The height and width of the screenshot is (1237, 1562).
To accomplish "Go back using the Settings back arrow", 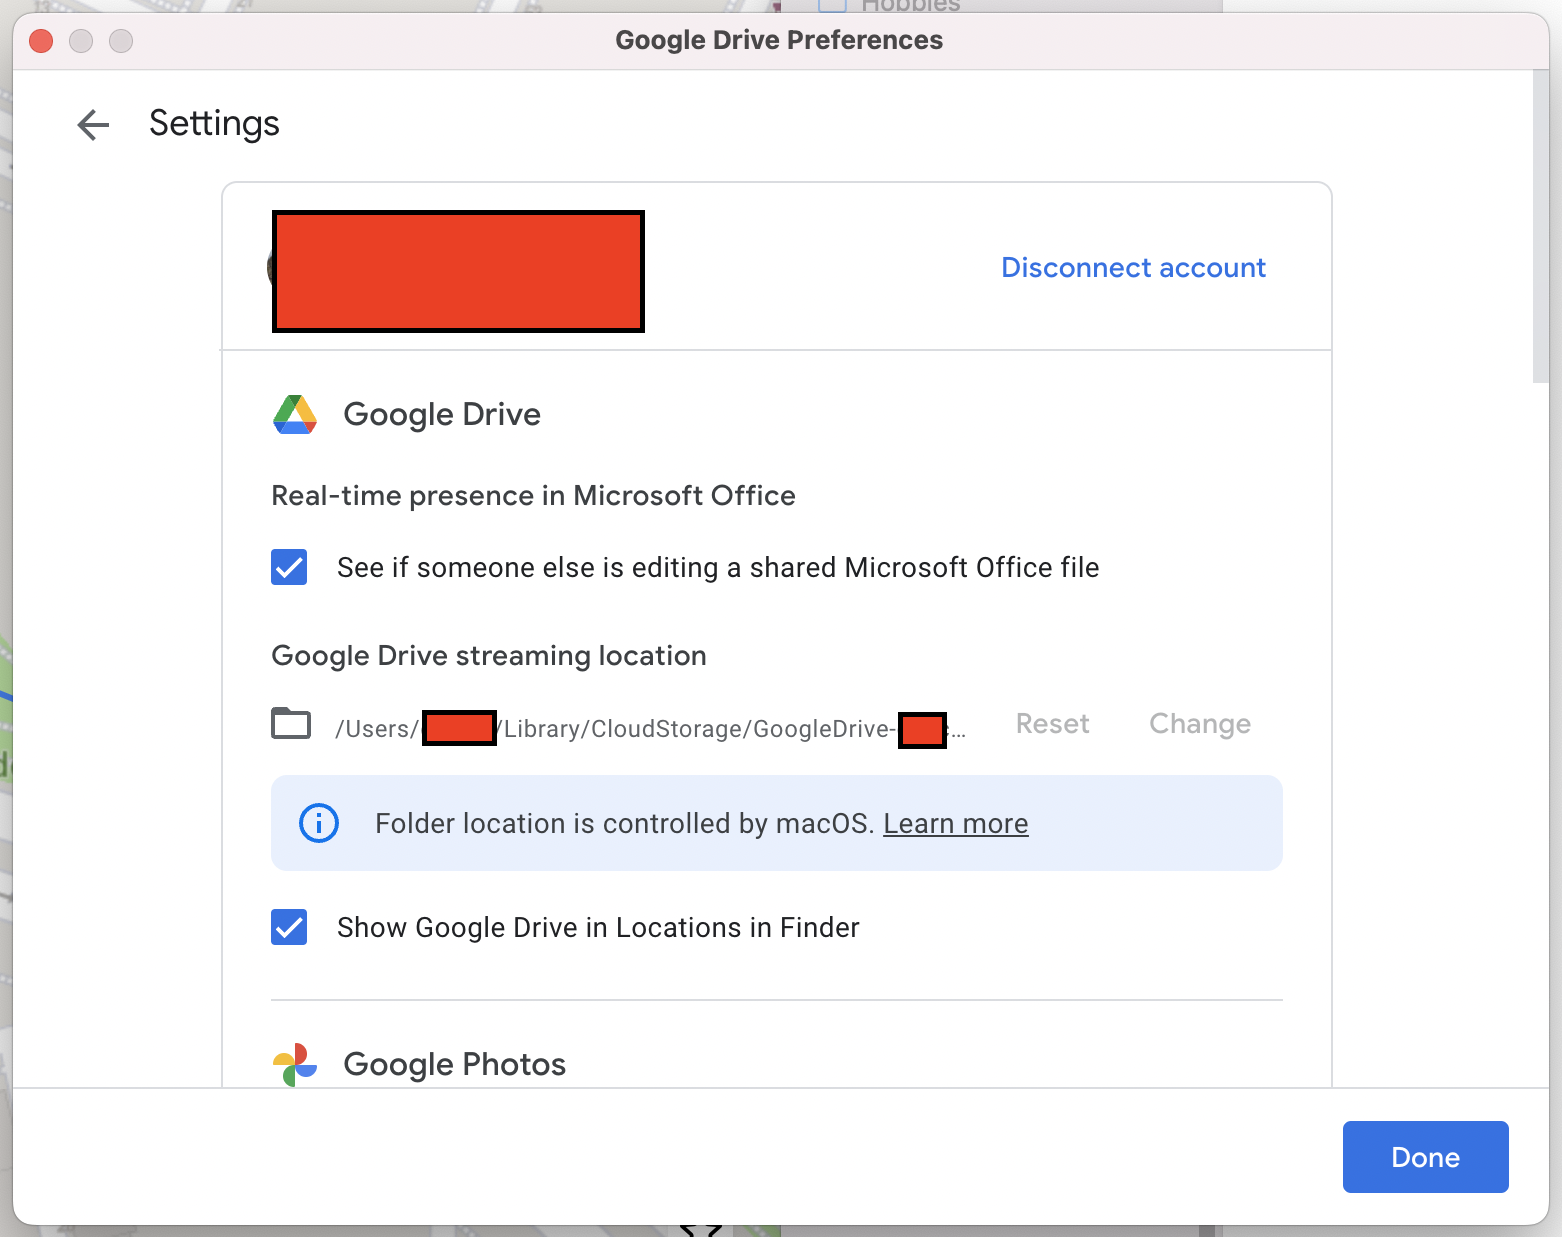I will 93,124.
